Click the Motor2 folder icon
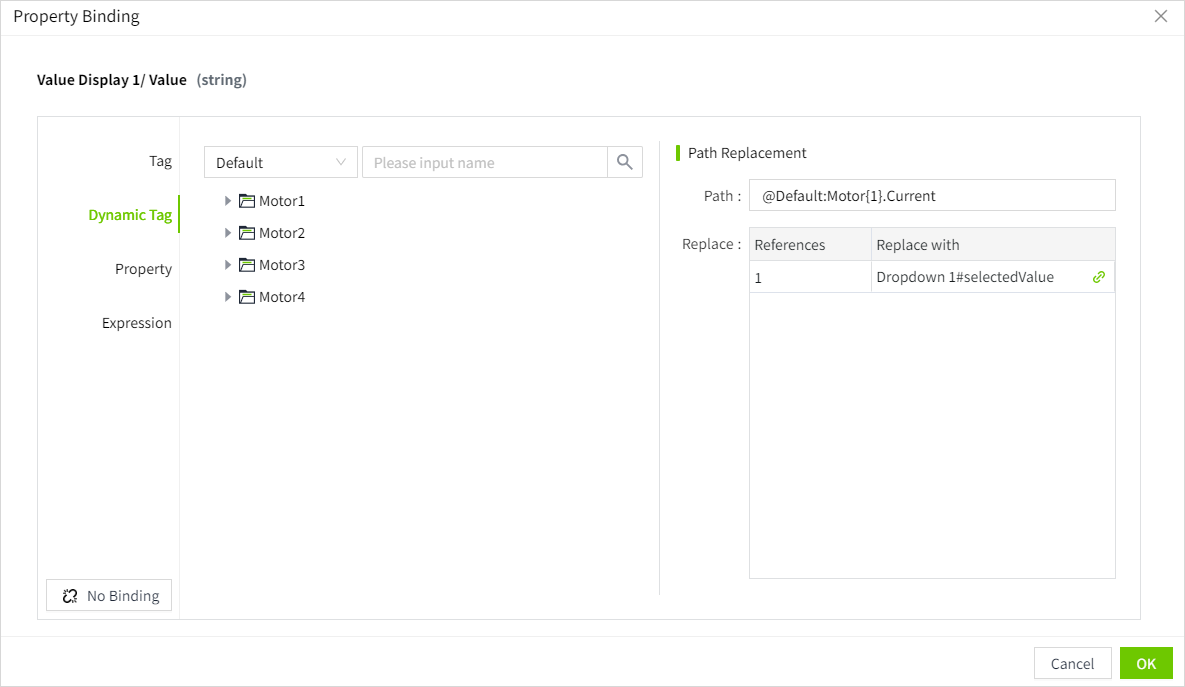Viewport: 1185px width, 687px height. (x=247, y=233)
